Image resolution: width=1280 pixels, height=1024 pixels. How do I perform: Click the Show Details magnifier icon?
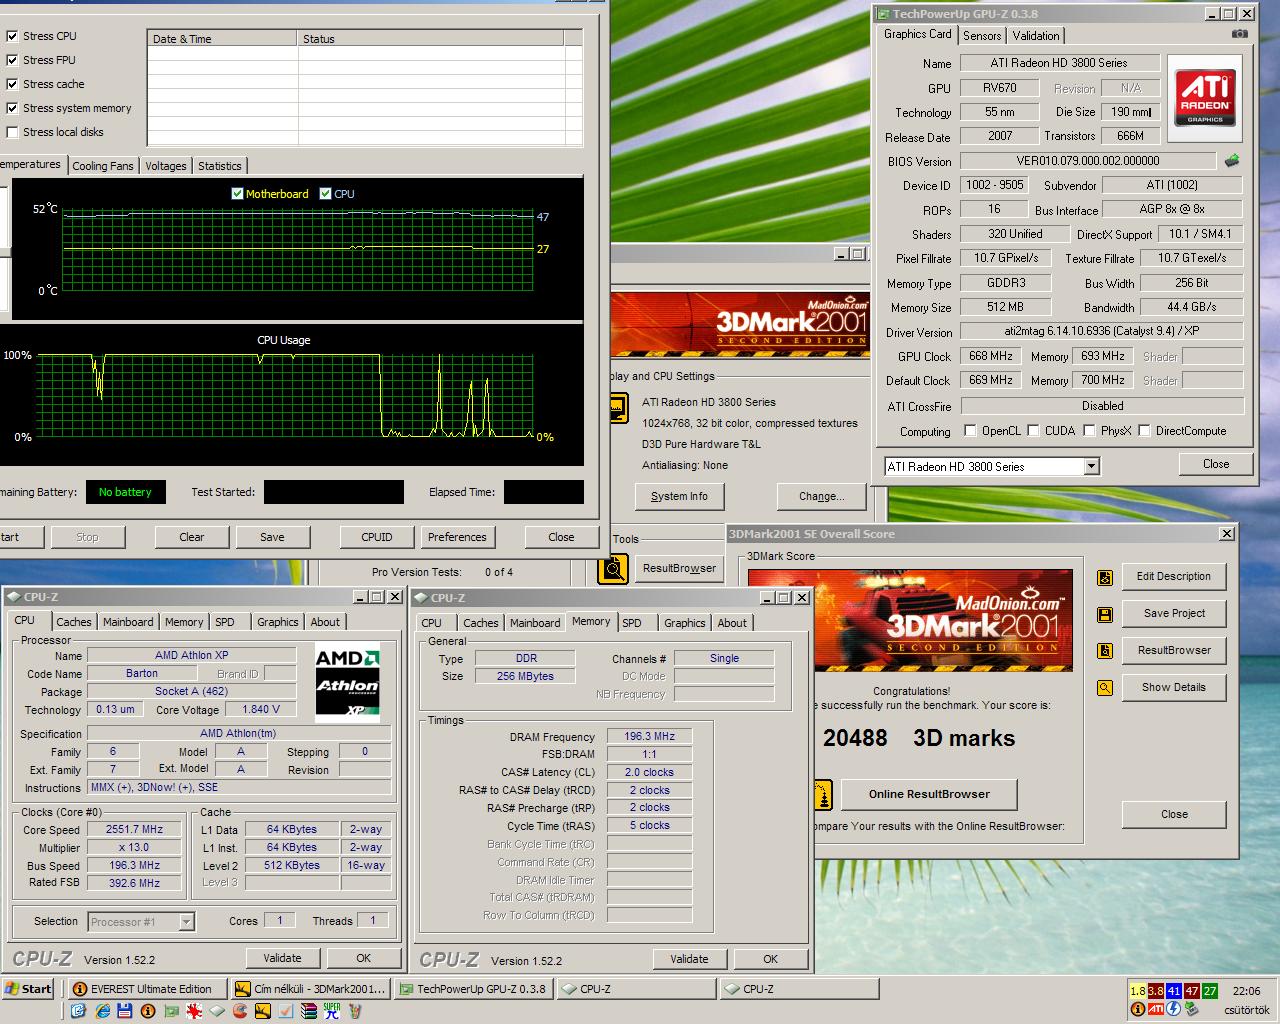coord(1105,688)
